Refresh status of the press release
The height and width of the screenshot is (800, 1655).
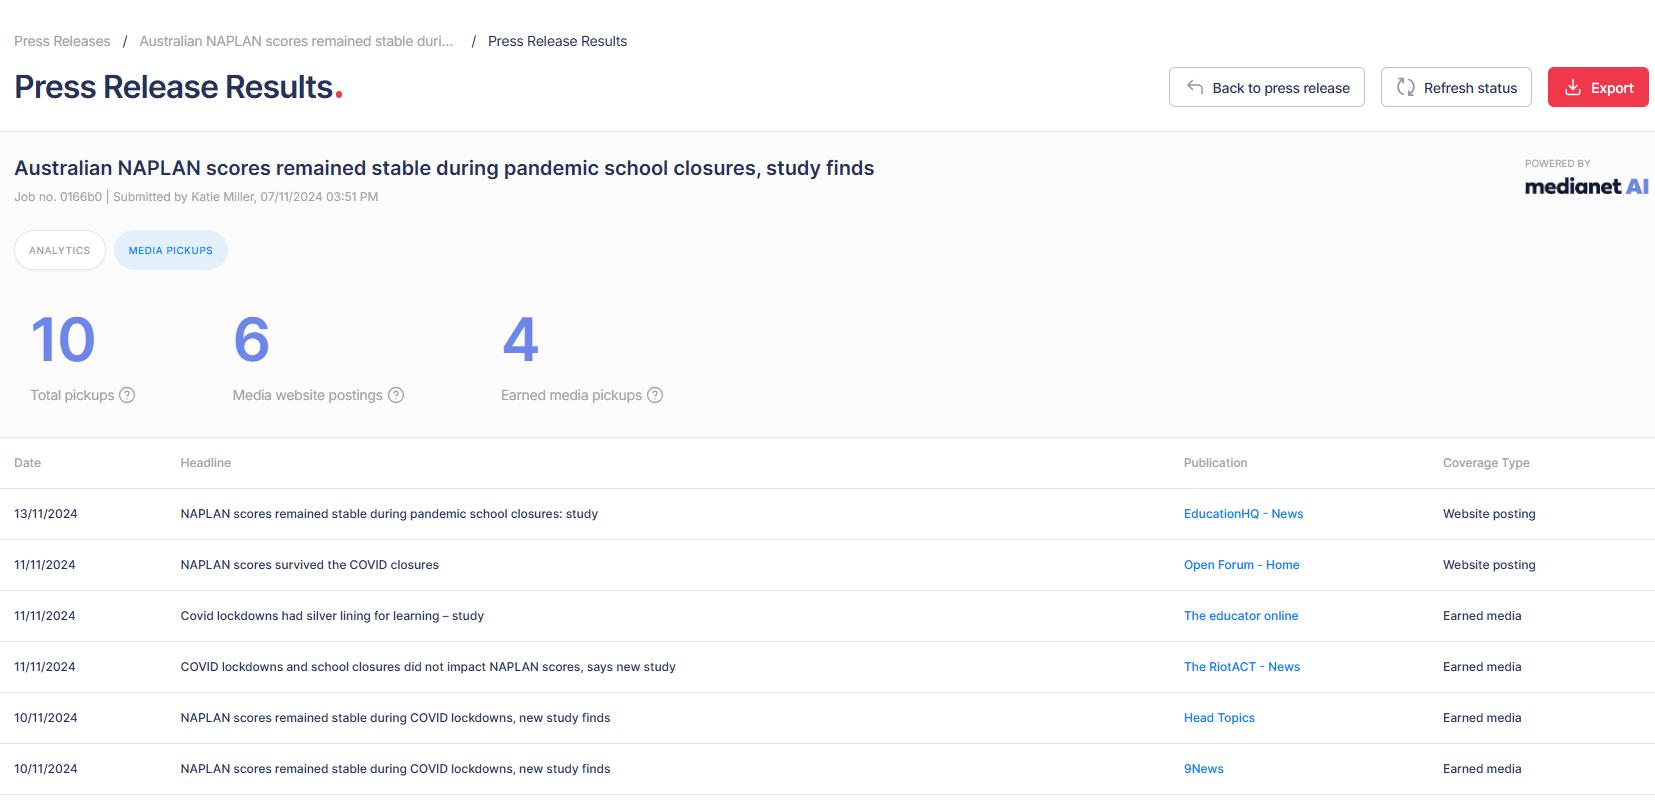1456,87
